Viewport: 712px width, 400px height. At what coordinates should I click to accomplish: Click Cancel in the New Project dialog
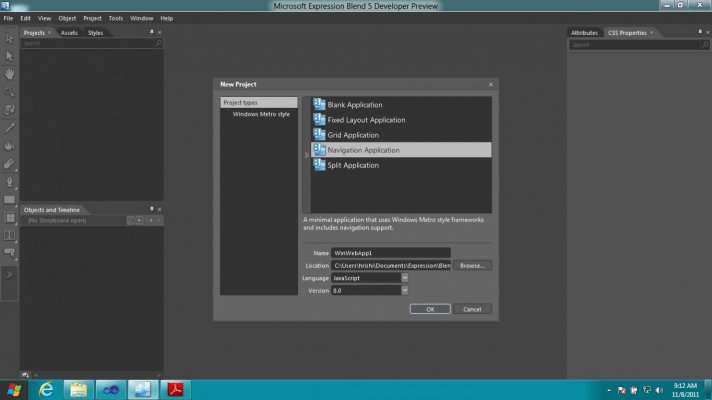472,309
